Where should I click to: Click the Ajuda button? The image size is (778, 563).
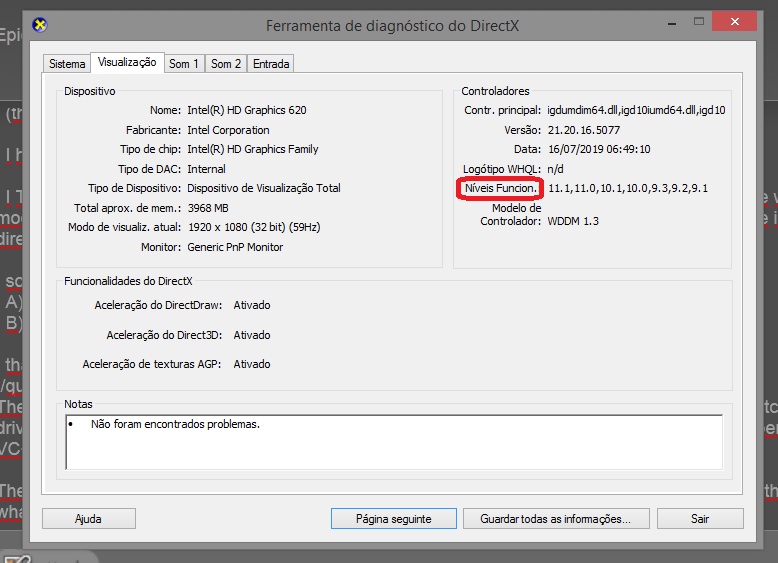tap(88, 519)
